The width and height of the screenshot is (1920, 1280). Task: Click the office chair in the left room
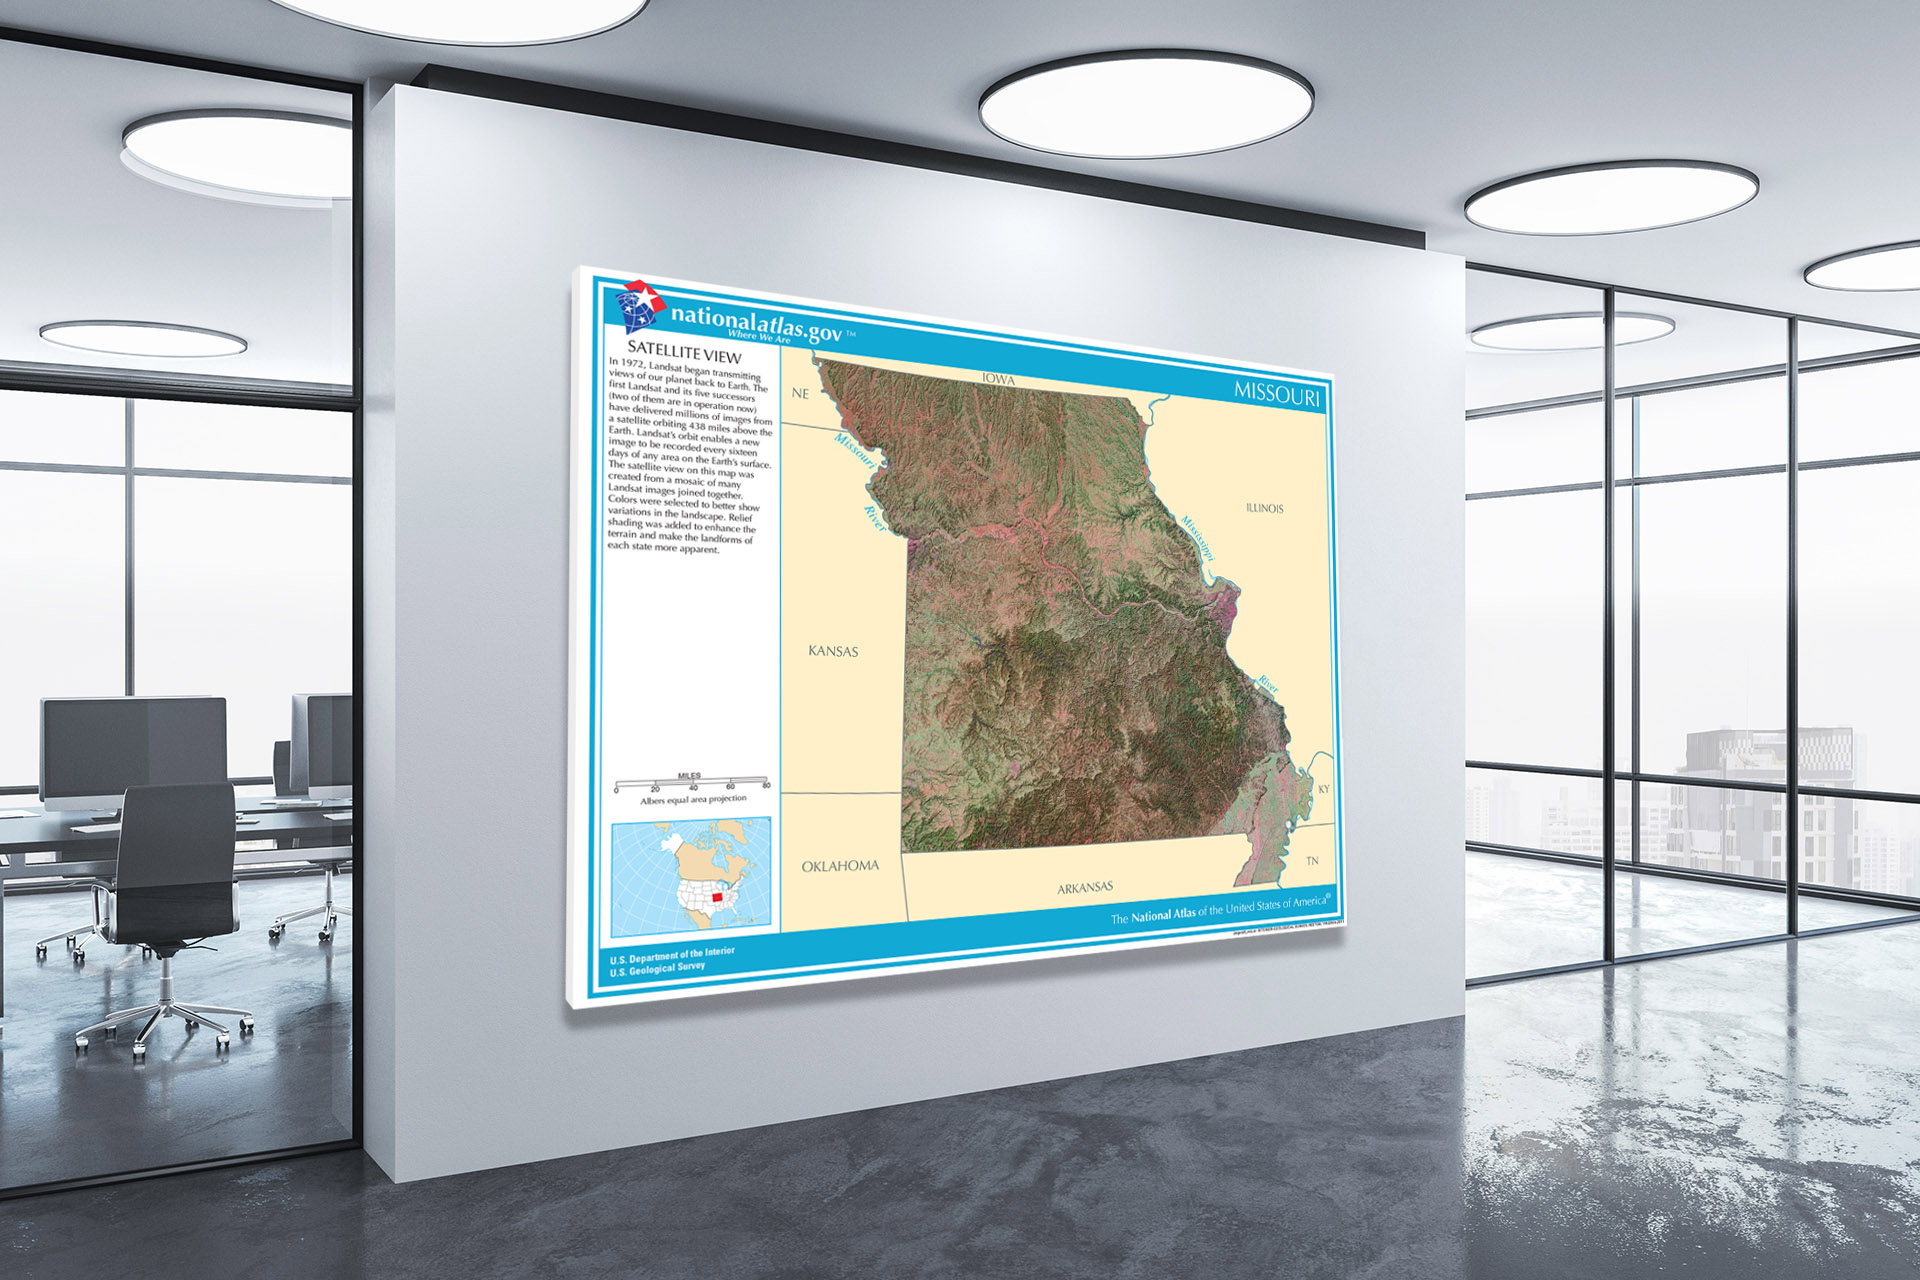(165, 918)
